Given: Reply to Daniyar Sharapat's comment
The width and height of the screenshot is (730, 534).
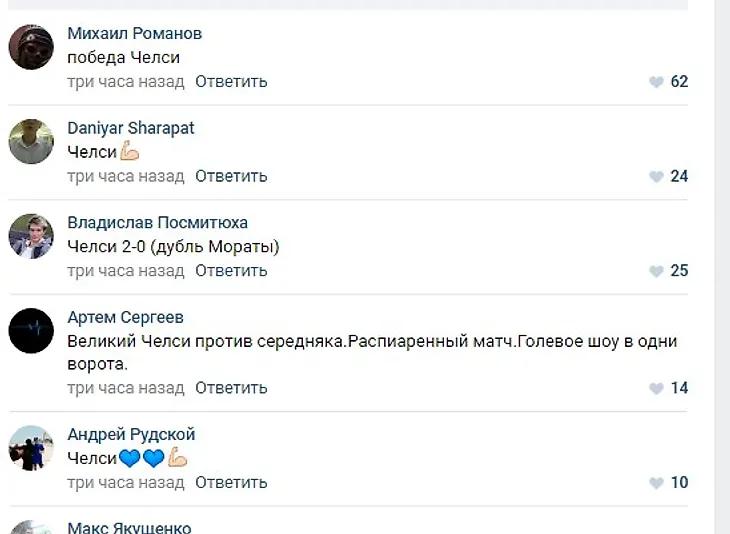Looking at the screenshot, I should (231, 176).
